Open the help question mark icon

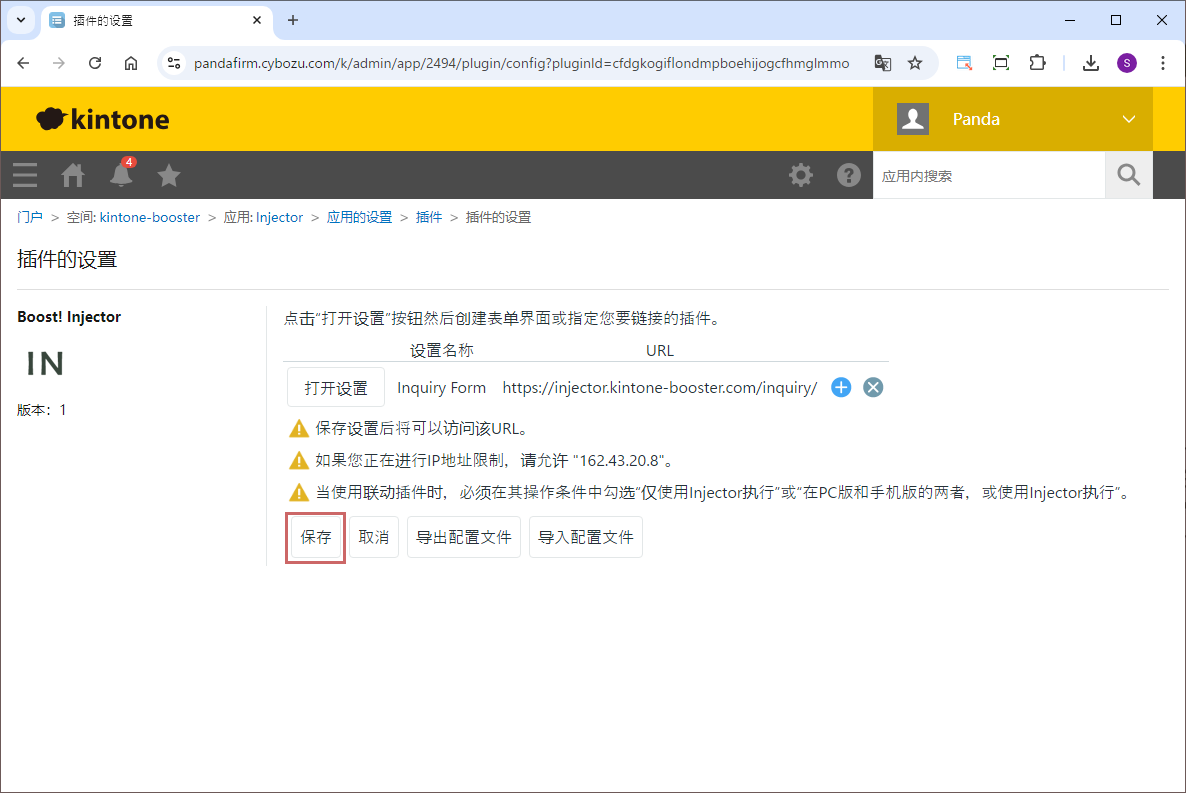(849, 175)
